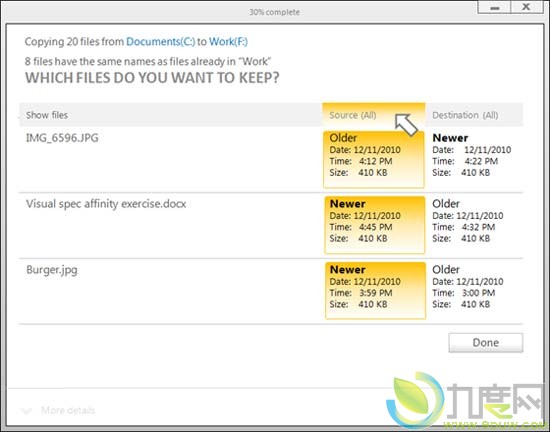Keep the newer source version of Burger.jpg
The image size is (550, 432).
375,291
